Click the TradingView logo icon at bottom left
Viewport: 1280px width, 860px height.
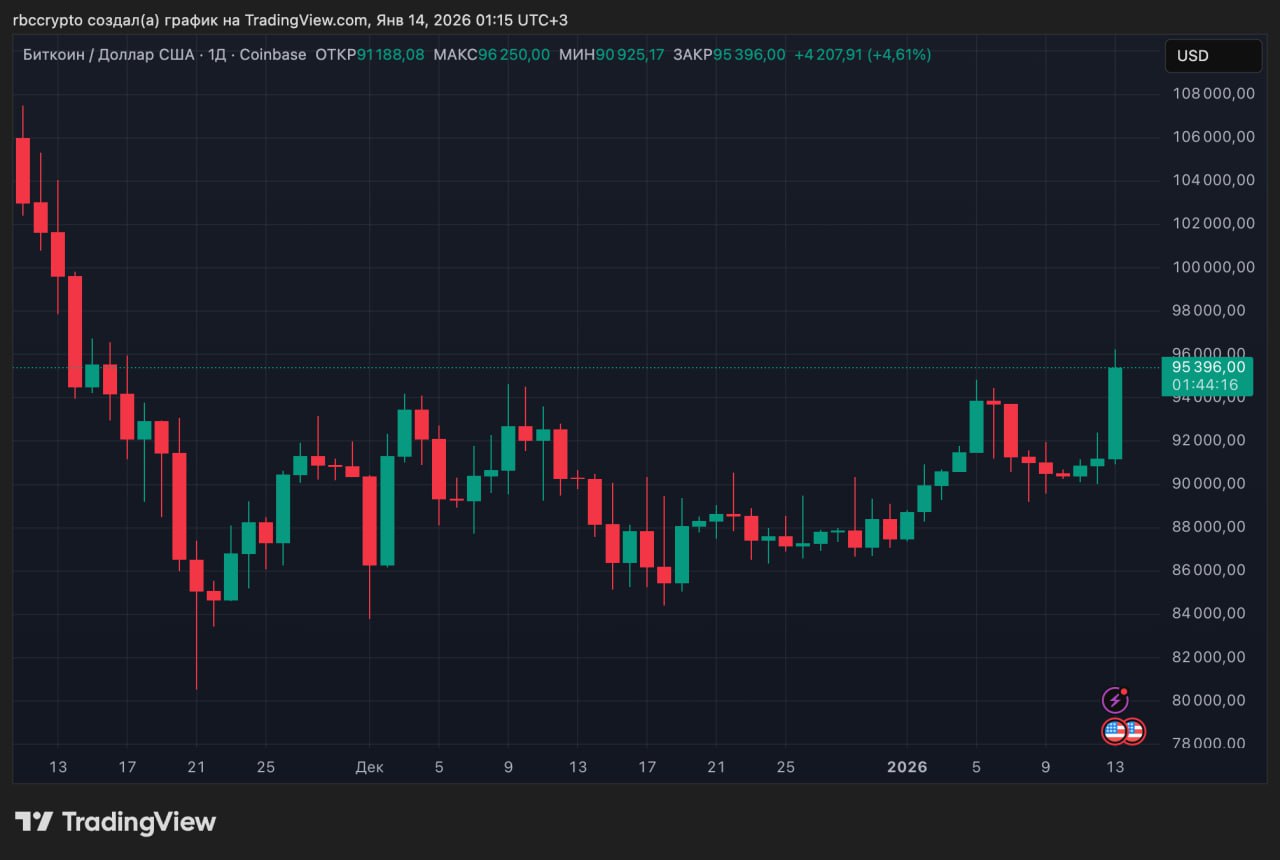click(33, 822)
